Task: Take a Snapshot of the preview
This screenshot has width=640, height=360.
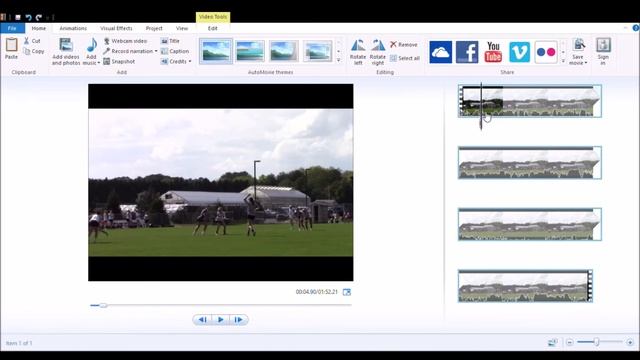Action: click(119, 61)
